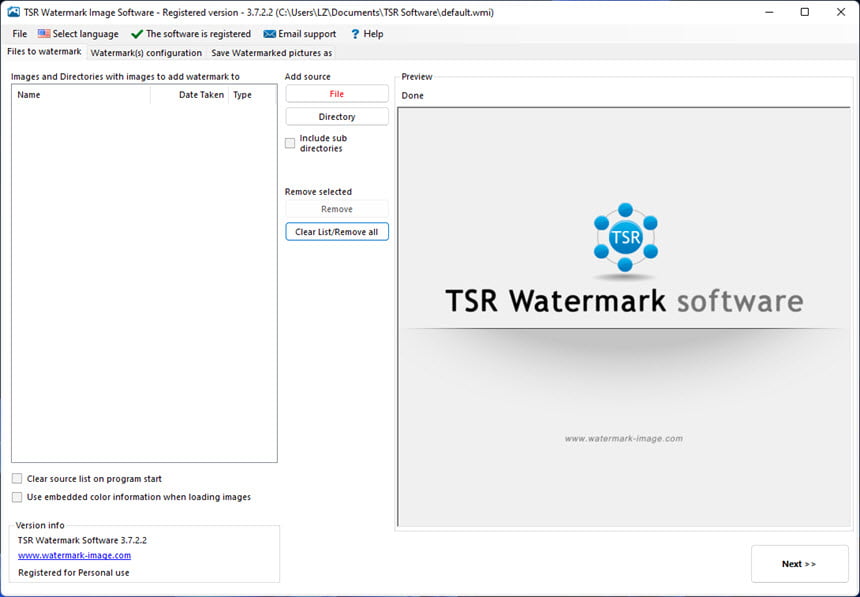
Task: Switch to Watermark(s) configuration tab
Action: click(146, 53)
